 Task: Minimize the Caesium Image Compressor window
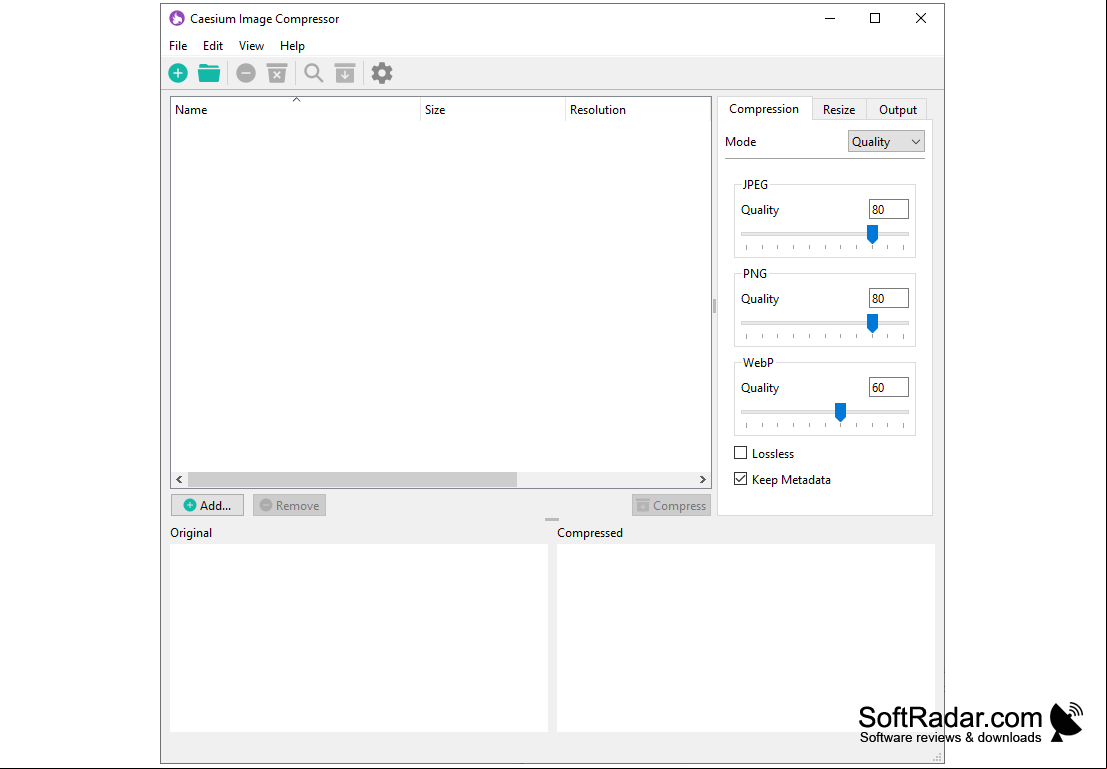[830, 18]
